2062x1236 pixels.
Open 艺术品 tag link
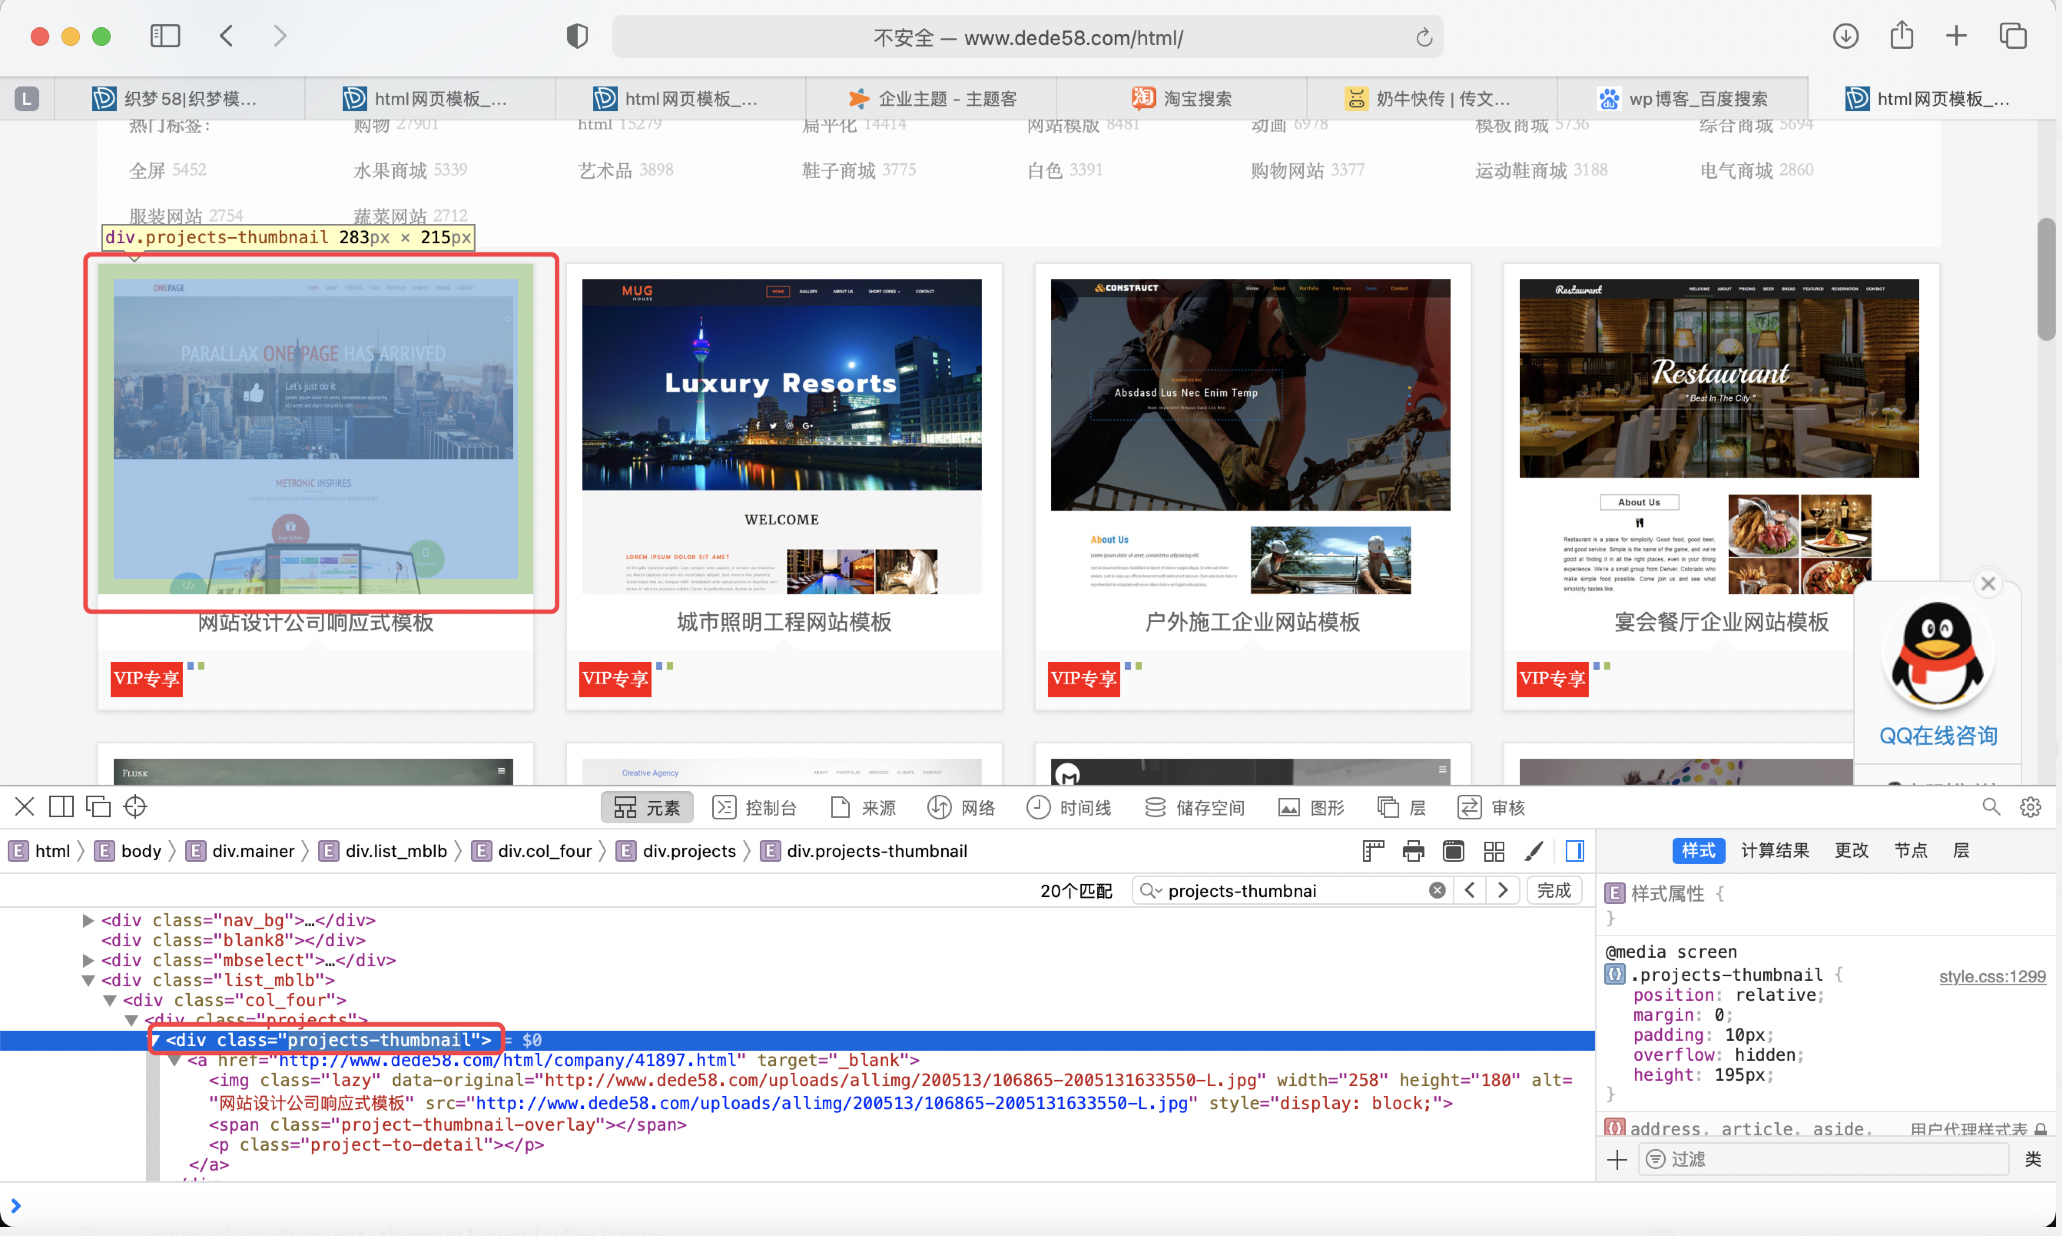pos(605,170)
